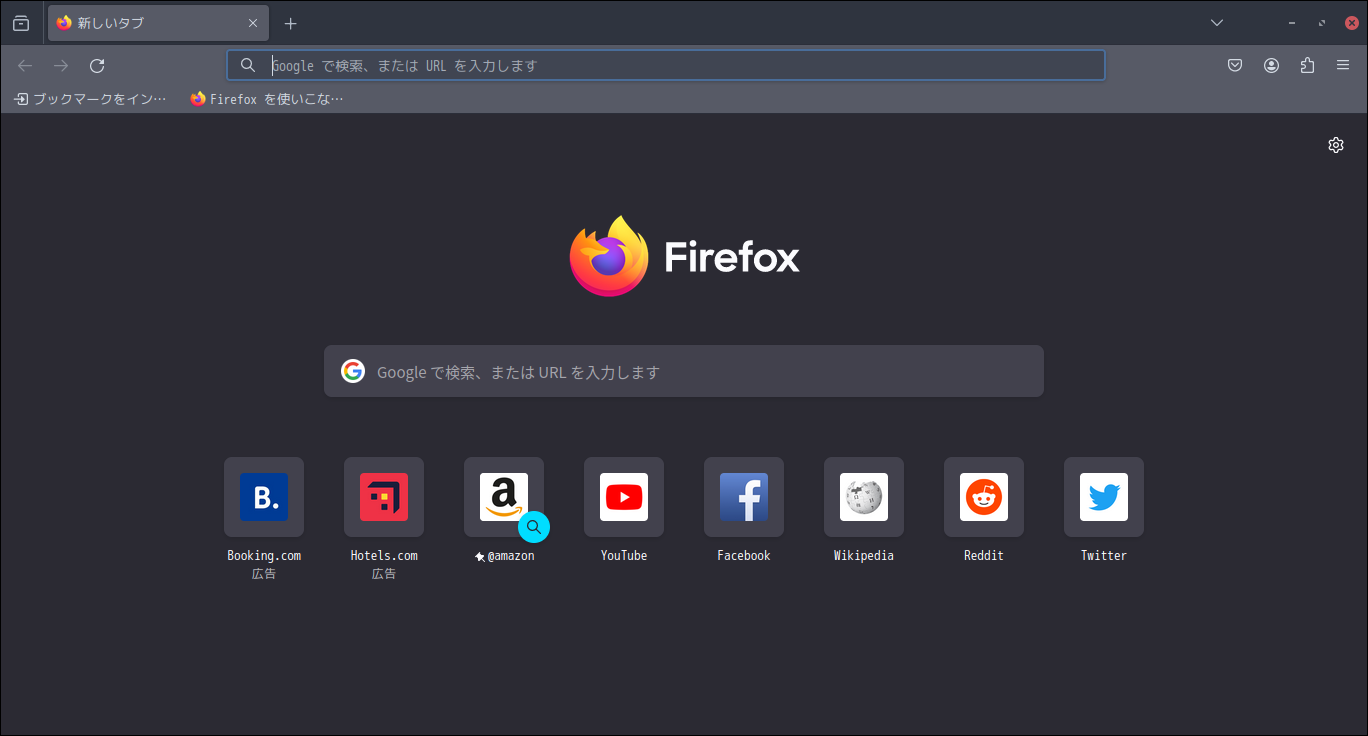Open the Extensions panel
The image size is (1368, 736).
1307,66
